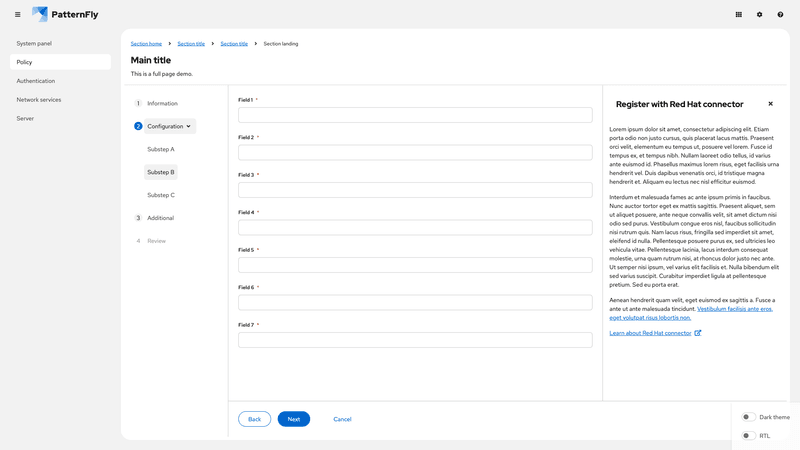The image size is (800, 450).
Task: Enable the Dark theme switch
Action: [748, 417]
